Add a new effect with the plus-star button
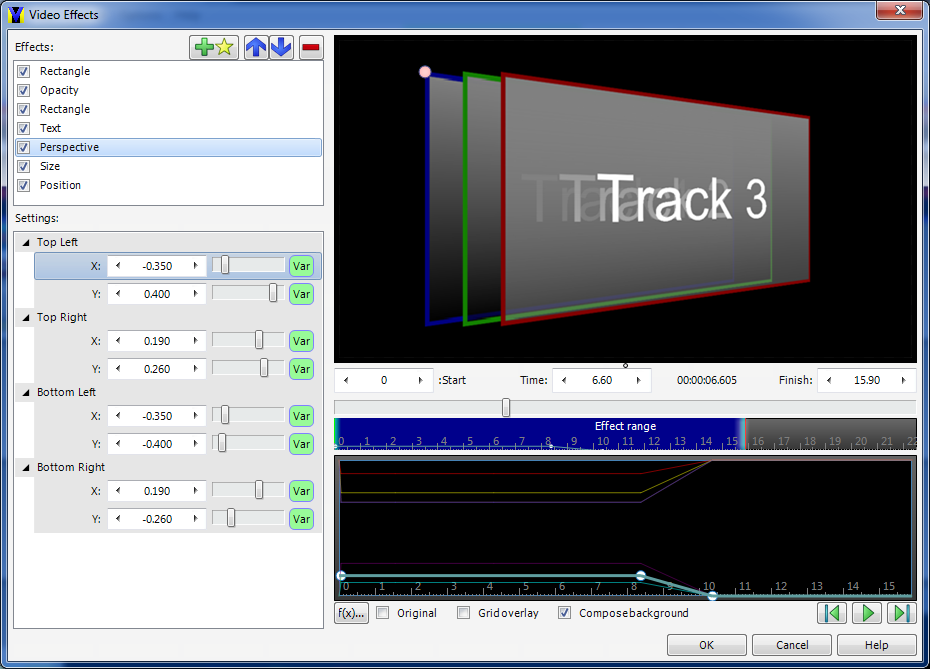The height and width of the screenshot is (669, 930). pos(214,47)
